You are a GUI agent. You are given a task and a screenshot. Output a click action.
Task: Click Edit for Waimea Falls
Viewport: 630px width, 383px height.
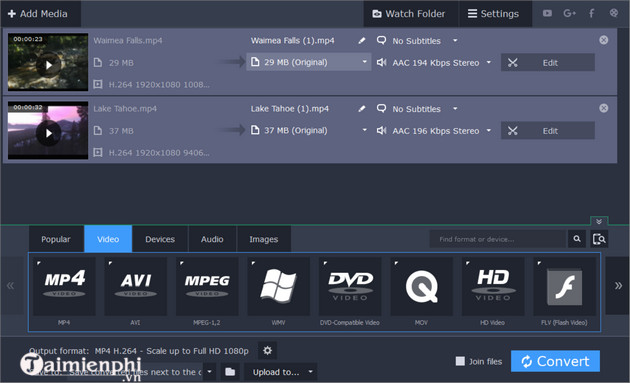pyautogui.click(x=548, y=62)
